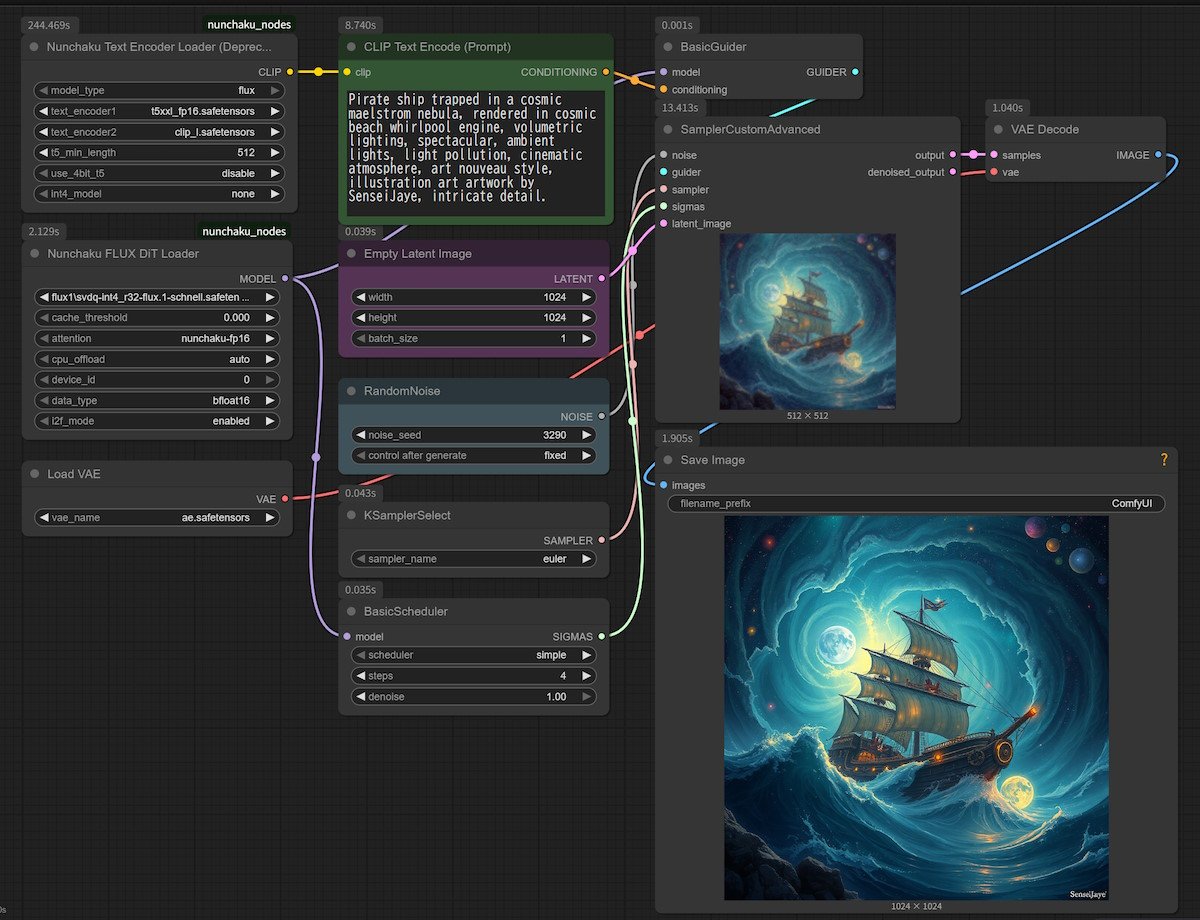Collapse the Nunchaku FLUX DiT Loader node dot
Screen dimensions: 1200x920
(x=34, y=254)
